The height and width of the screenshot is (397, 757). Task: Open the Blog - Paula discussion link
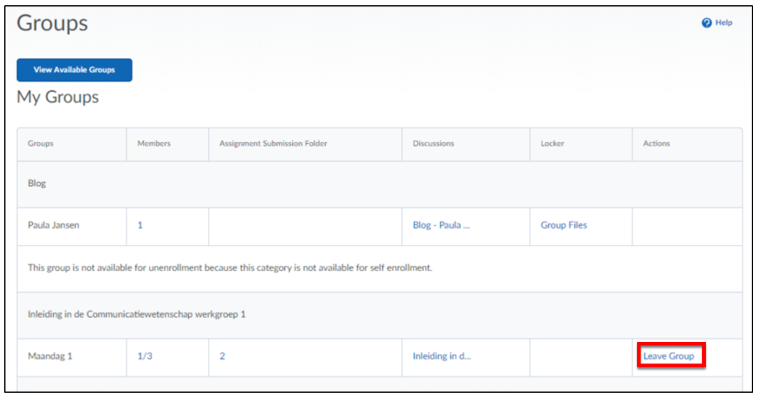[441, 225]
